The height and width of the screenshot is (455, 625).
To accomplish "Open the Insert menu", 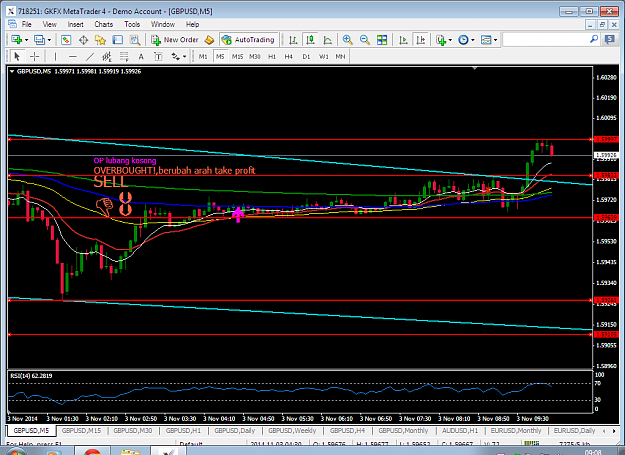I will (x=75, y=24).
